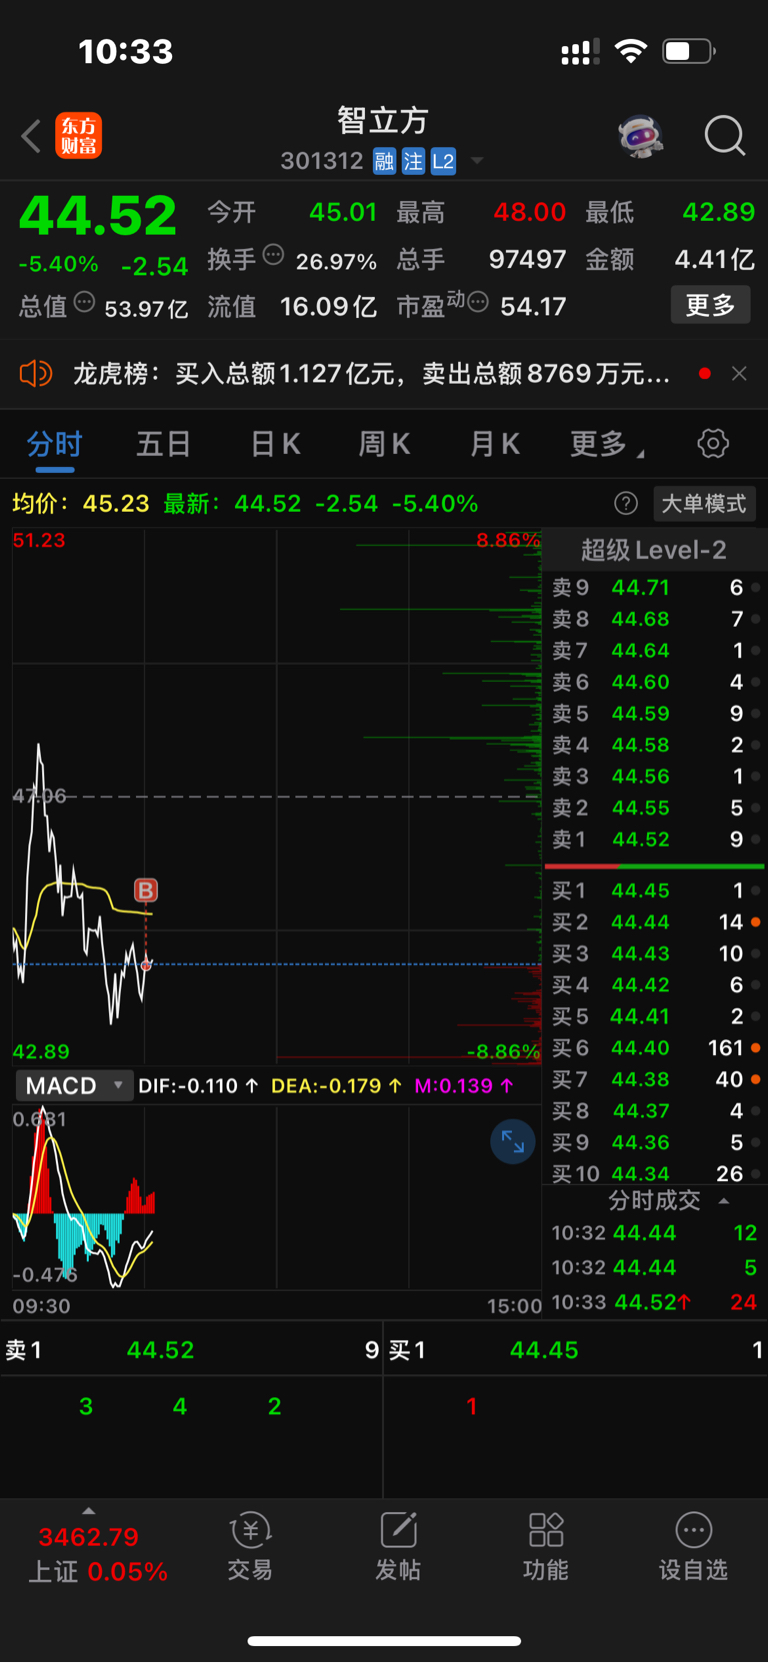The image size is (768, 1663).
Task: Open the 超级Level-2 panel header
Action: [654, 550]
